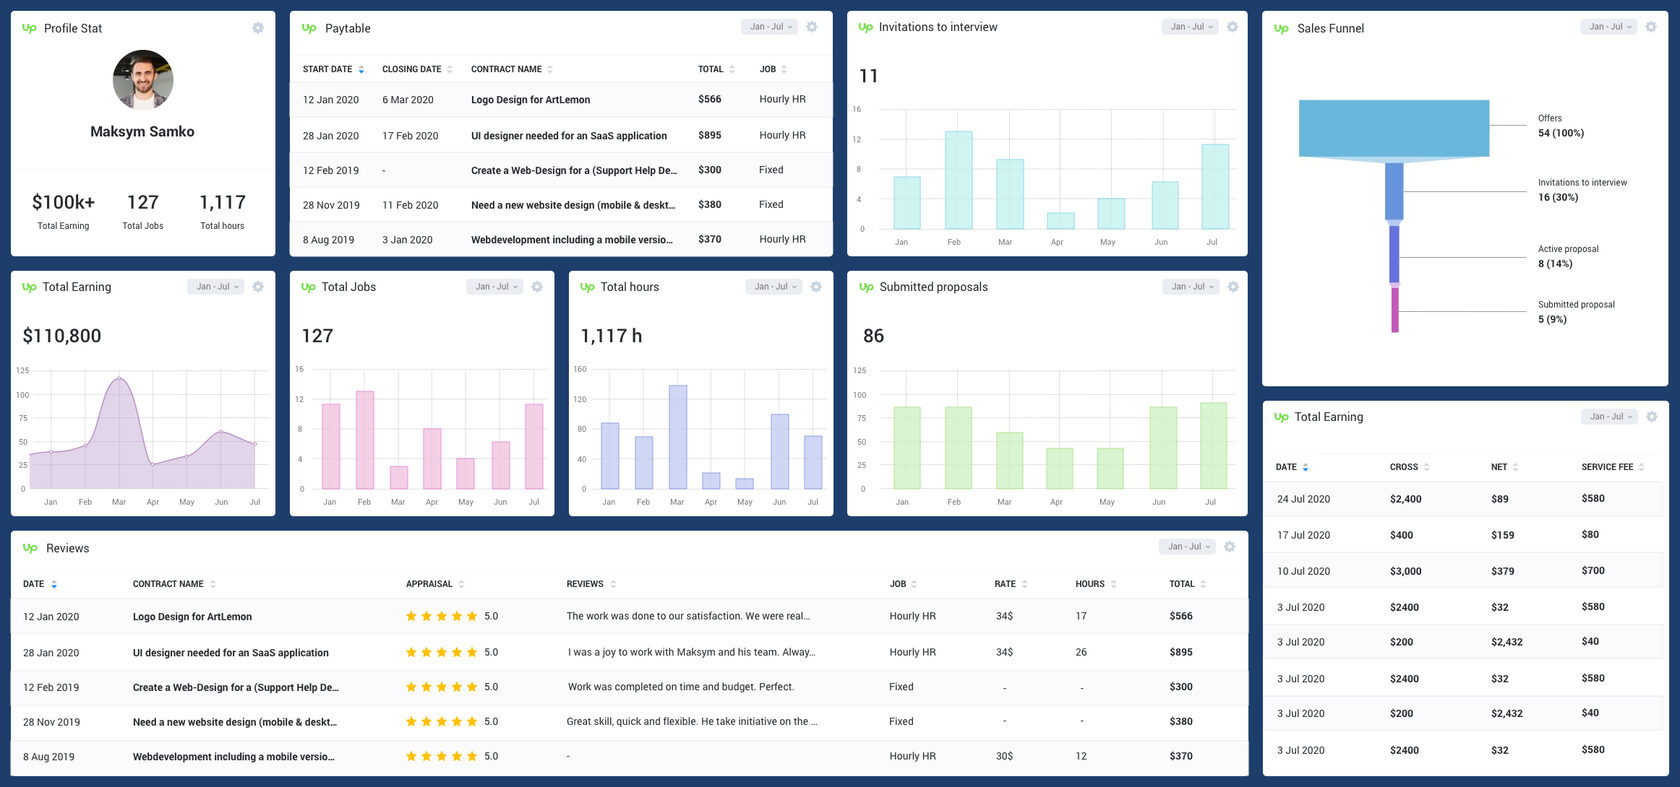The width and height of the screenshot is (1680, 787).
Task: Expand Jan - Jul dropdown in Paytable
Action: pyautogui.click(x=771, y=27)
